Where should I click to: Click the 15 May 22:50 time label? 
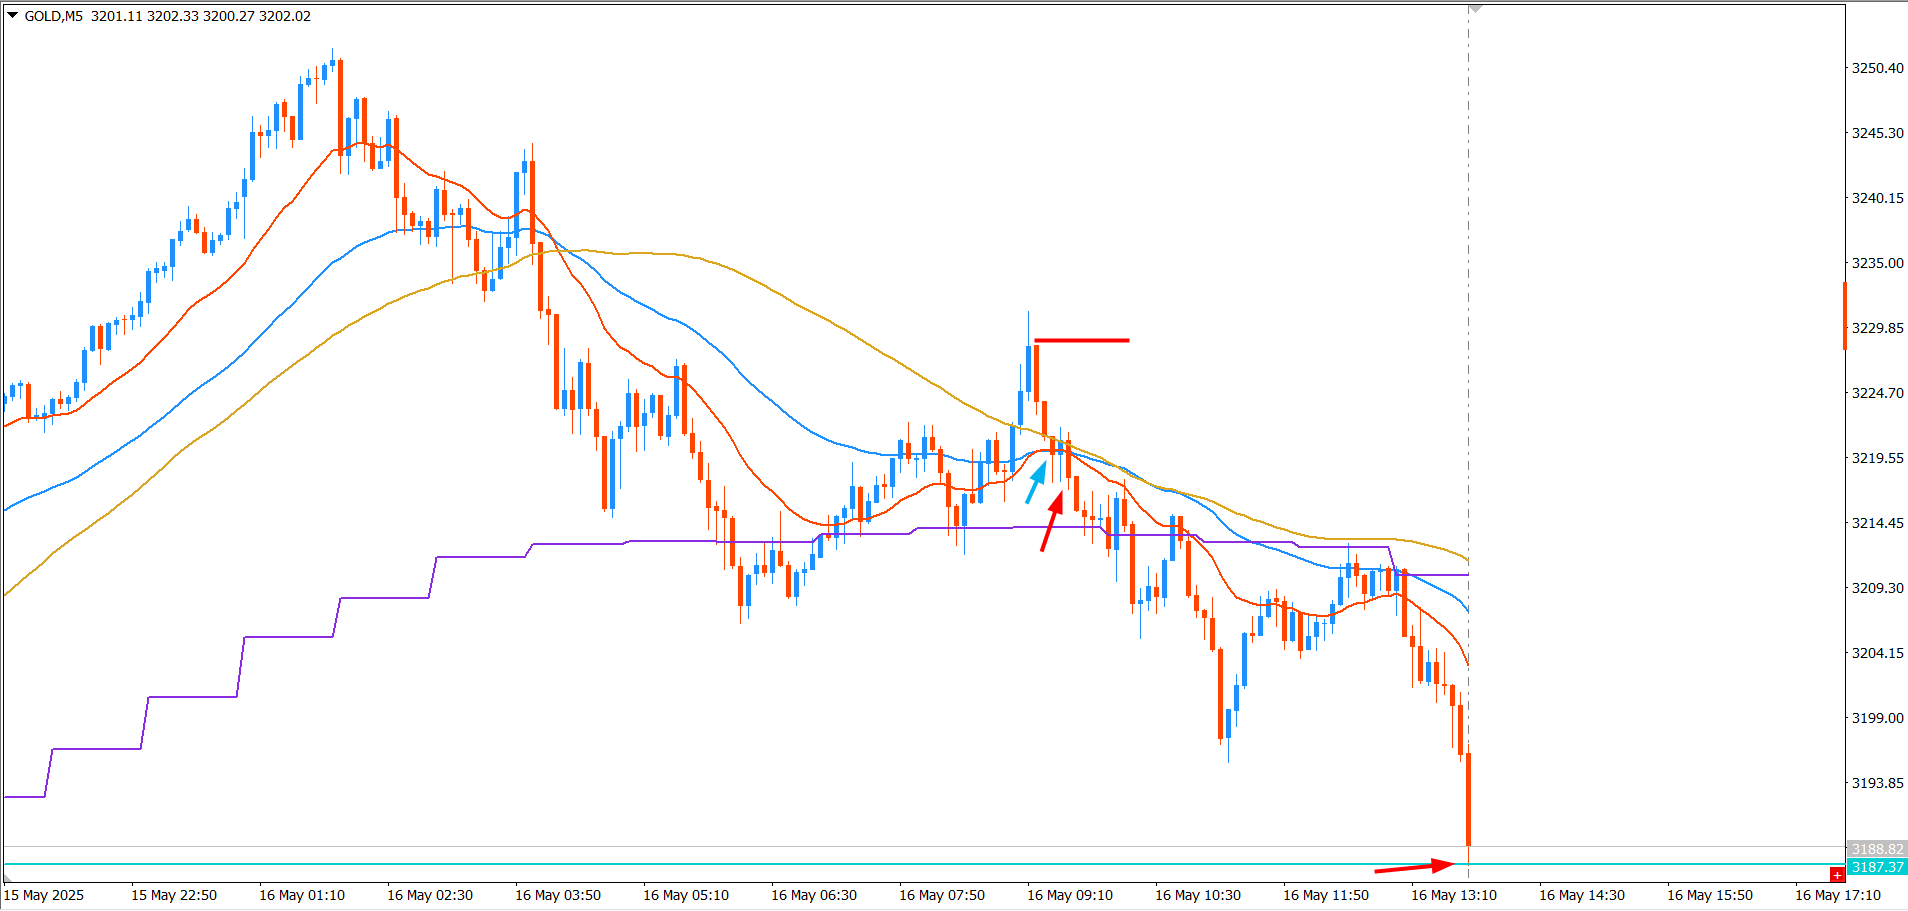pos(174,895)
